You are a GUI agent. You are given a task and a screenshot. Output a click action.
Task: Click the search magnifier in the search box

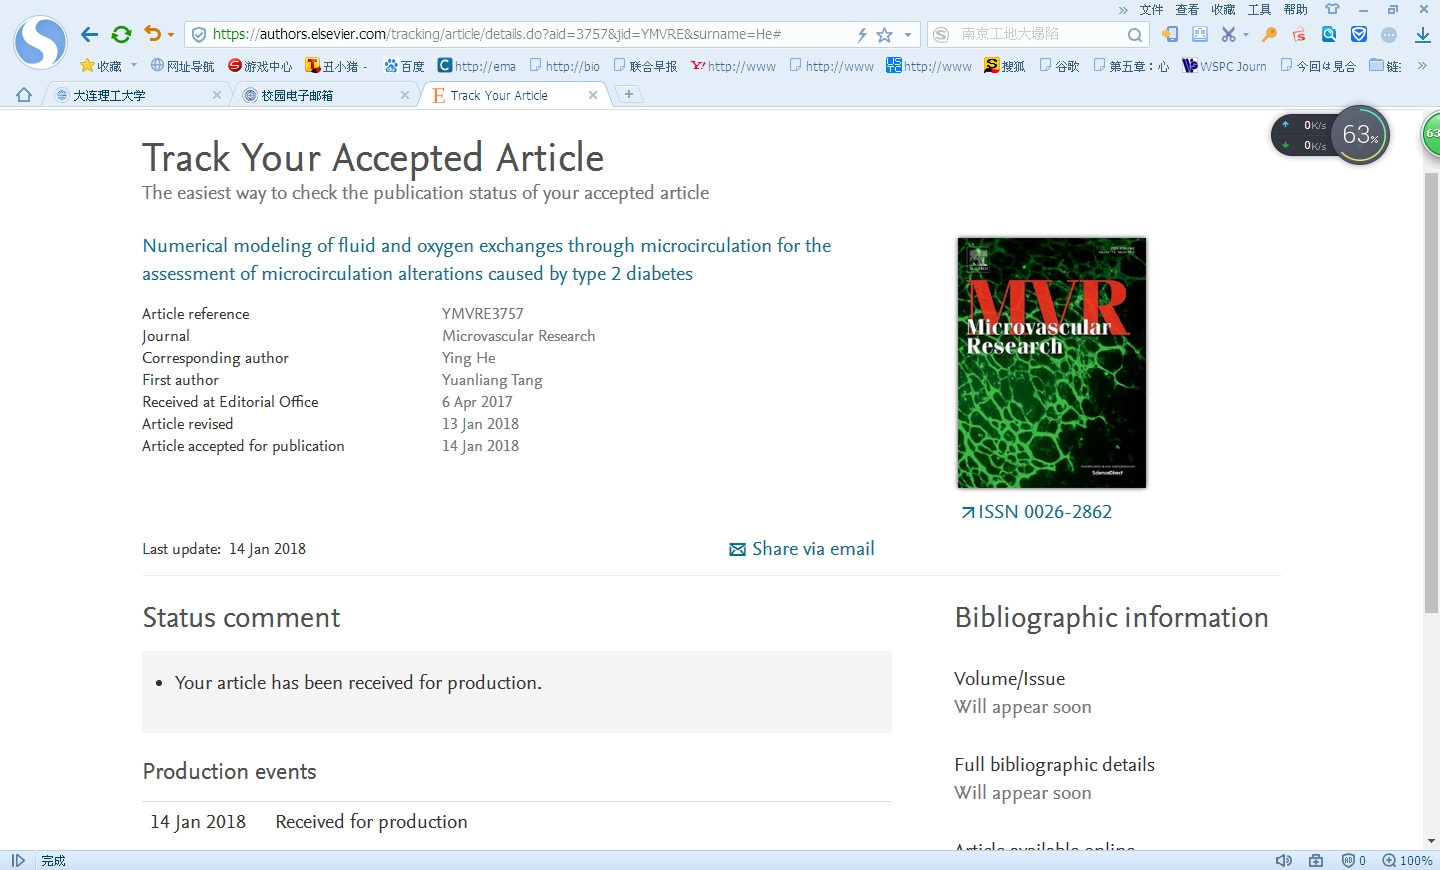click(x=1134, y=35)
